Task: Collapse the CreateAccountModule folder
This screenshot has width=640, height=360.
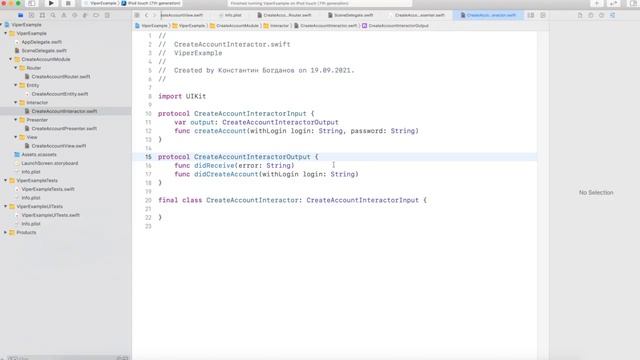Action: coord(11,59)
